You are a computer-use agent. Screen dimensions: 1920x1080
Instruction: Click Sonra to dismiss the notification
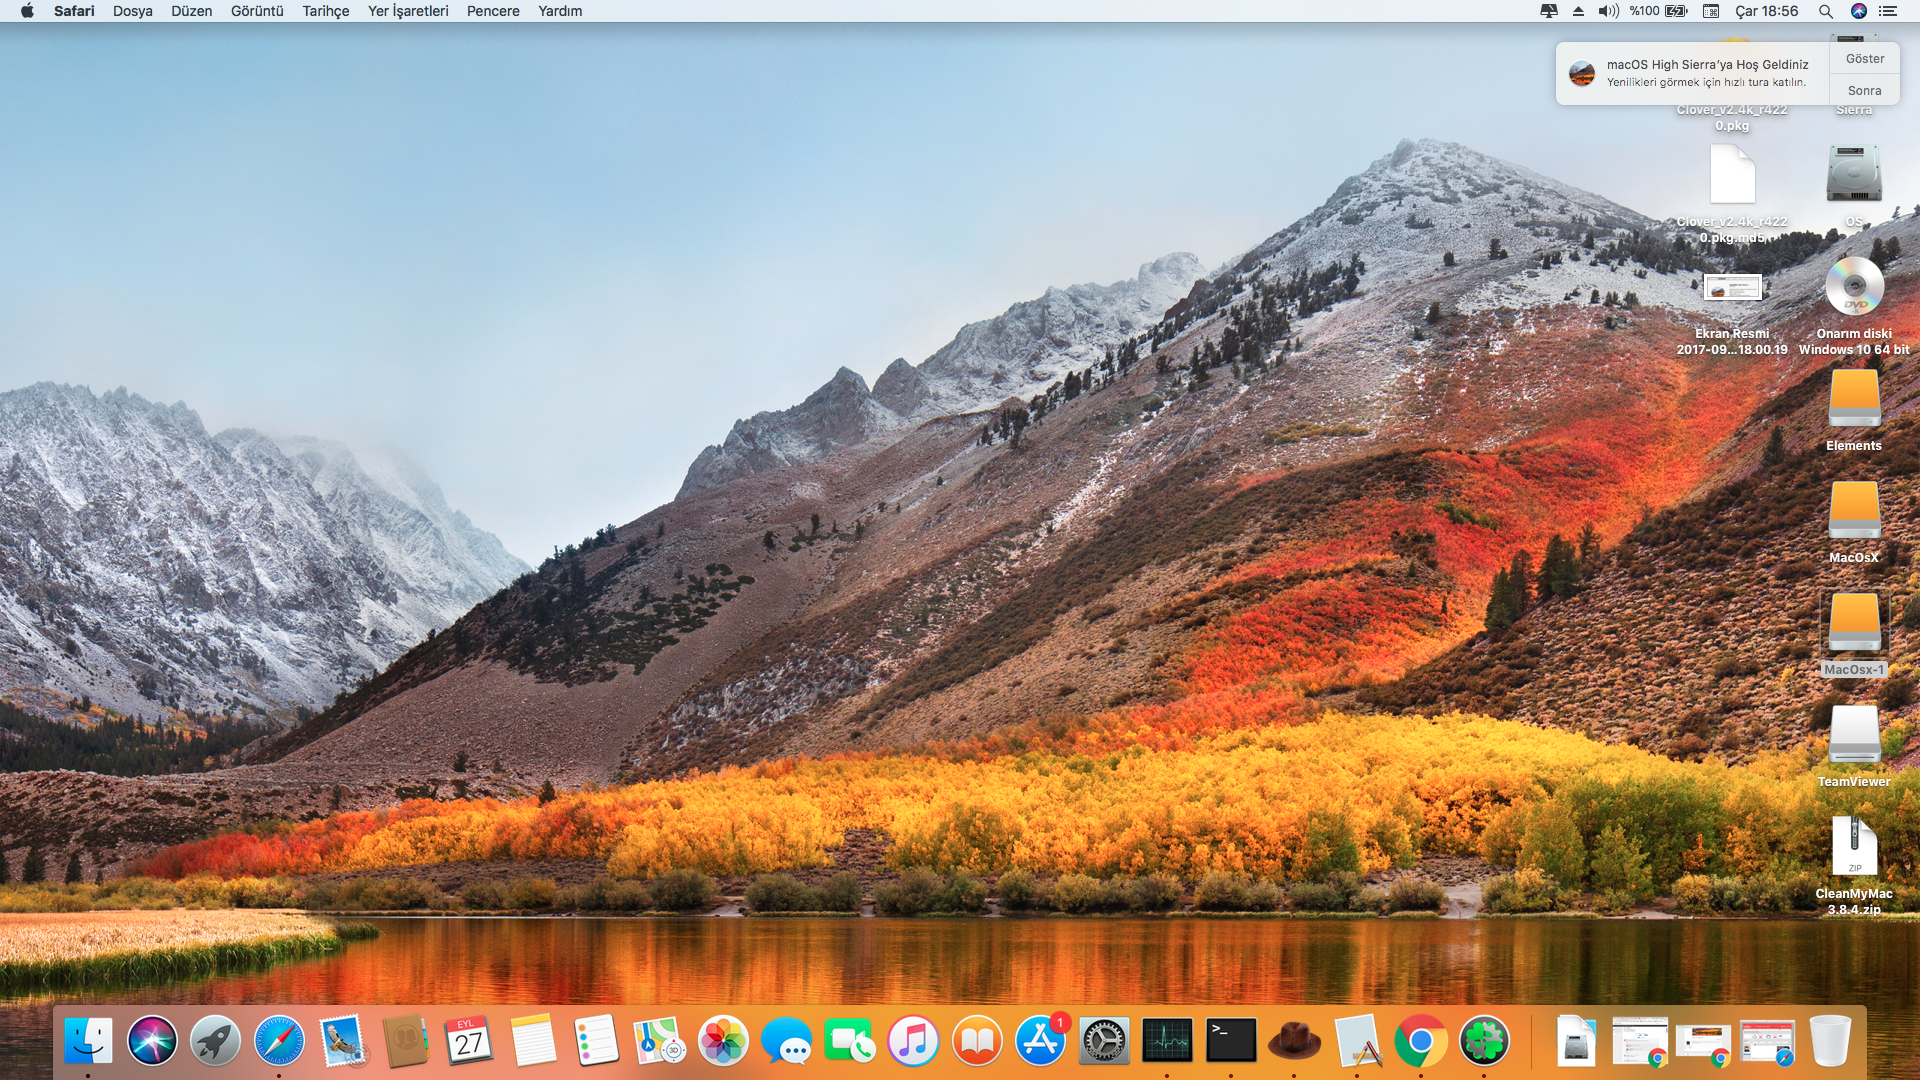coord(1865,90)
